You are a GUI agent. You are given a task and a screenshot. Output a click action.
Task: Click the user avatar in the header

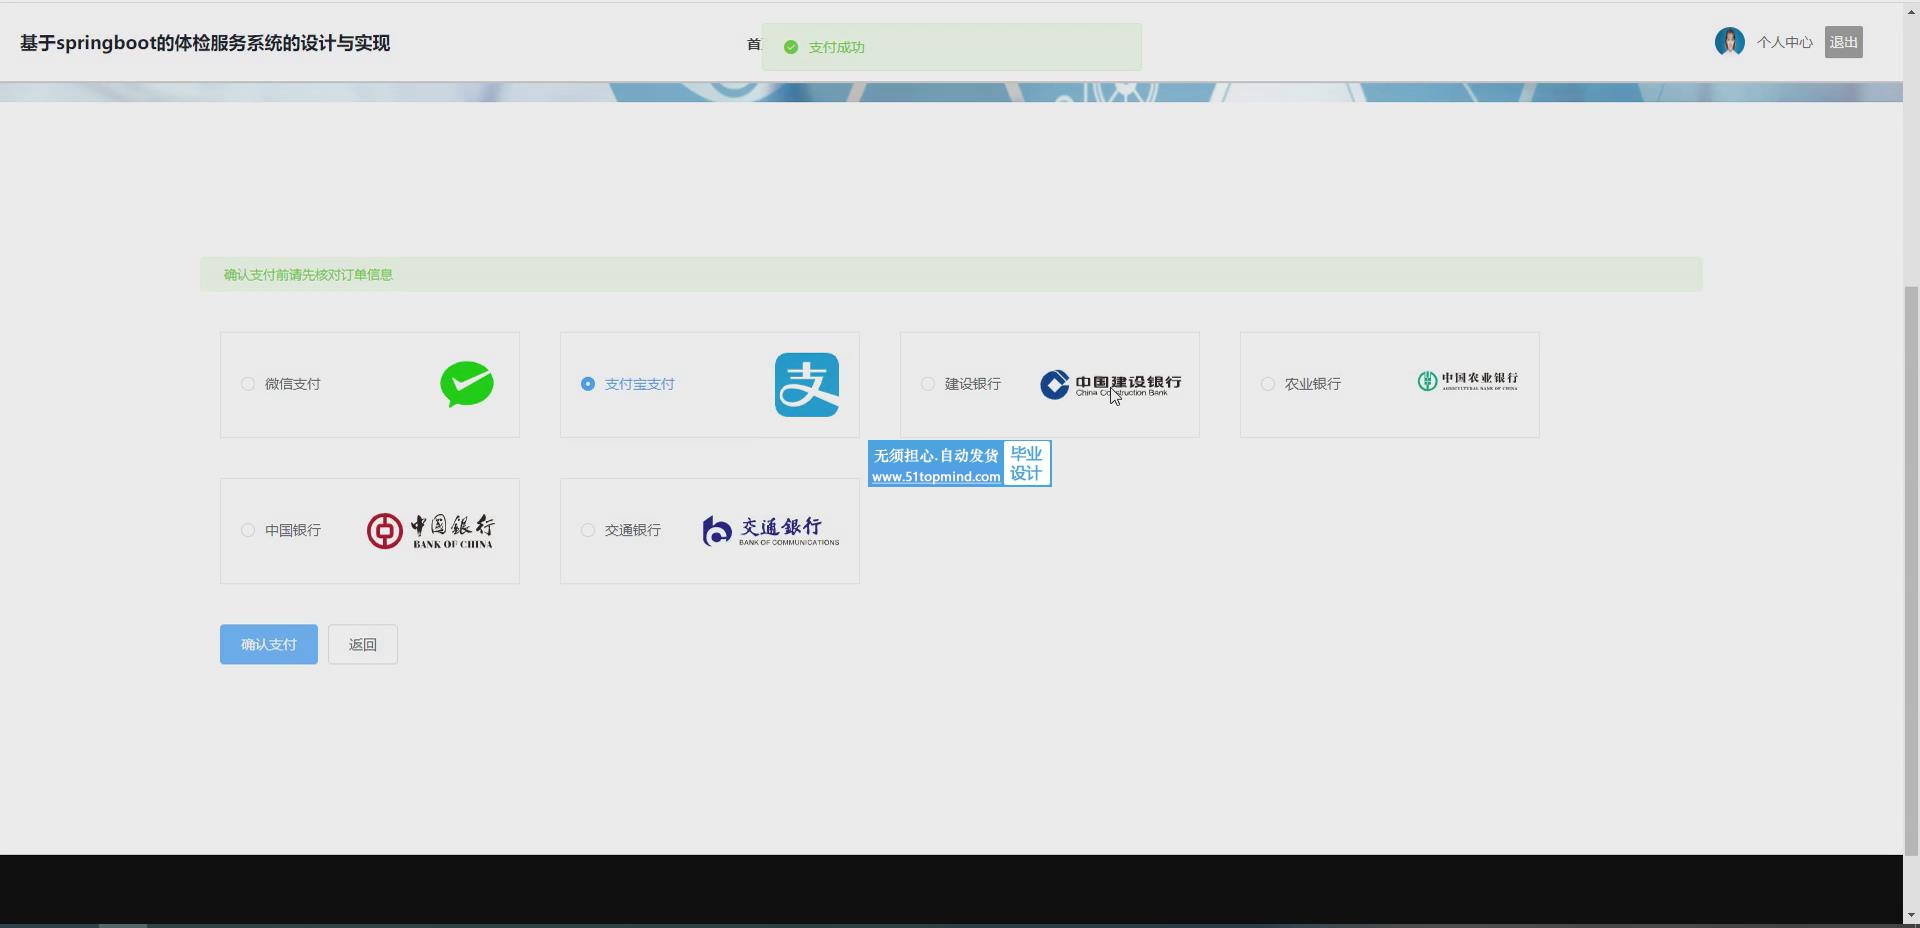coord(1730,42)
